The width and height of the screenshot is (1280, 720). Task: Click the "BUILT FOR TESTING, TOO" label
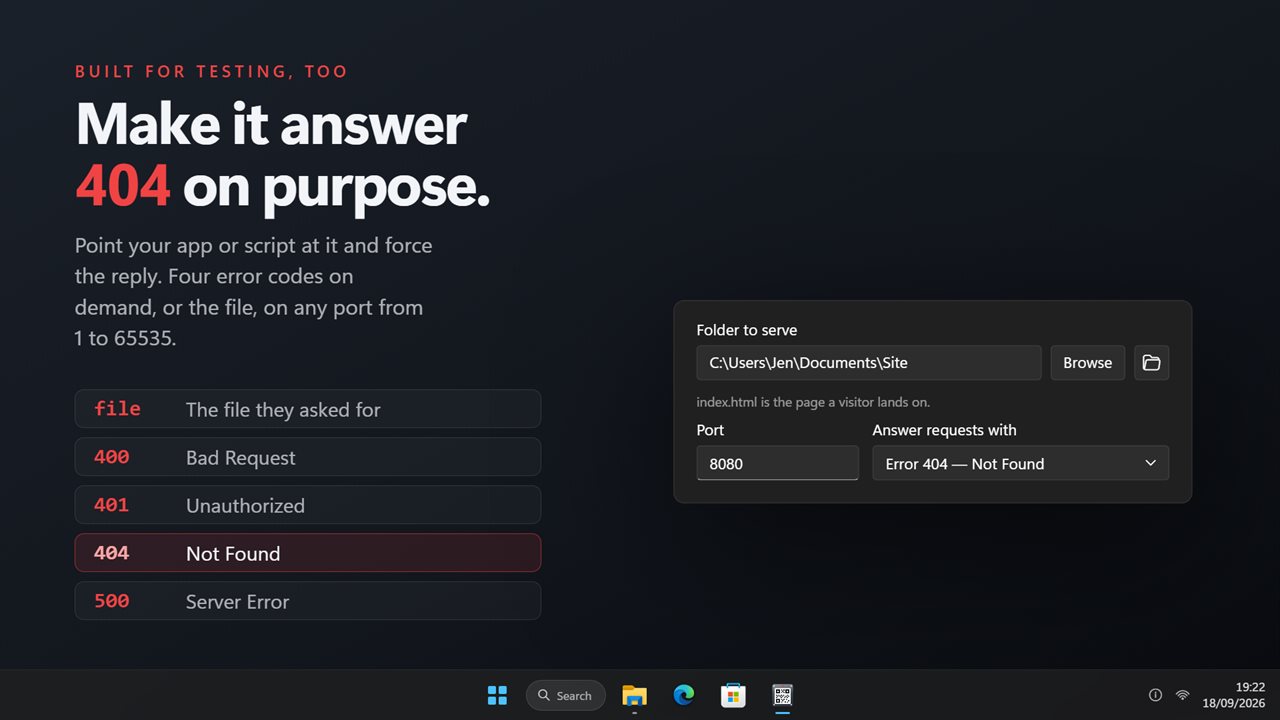pyautogui.click(x=212, y=72)
